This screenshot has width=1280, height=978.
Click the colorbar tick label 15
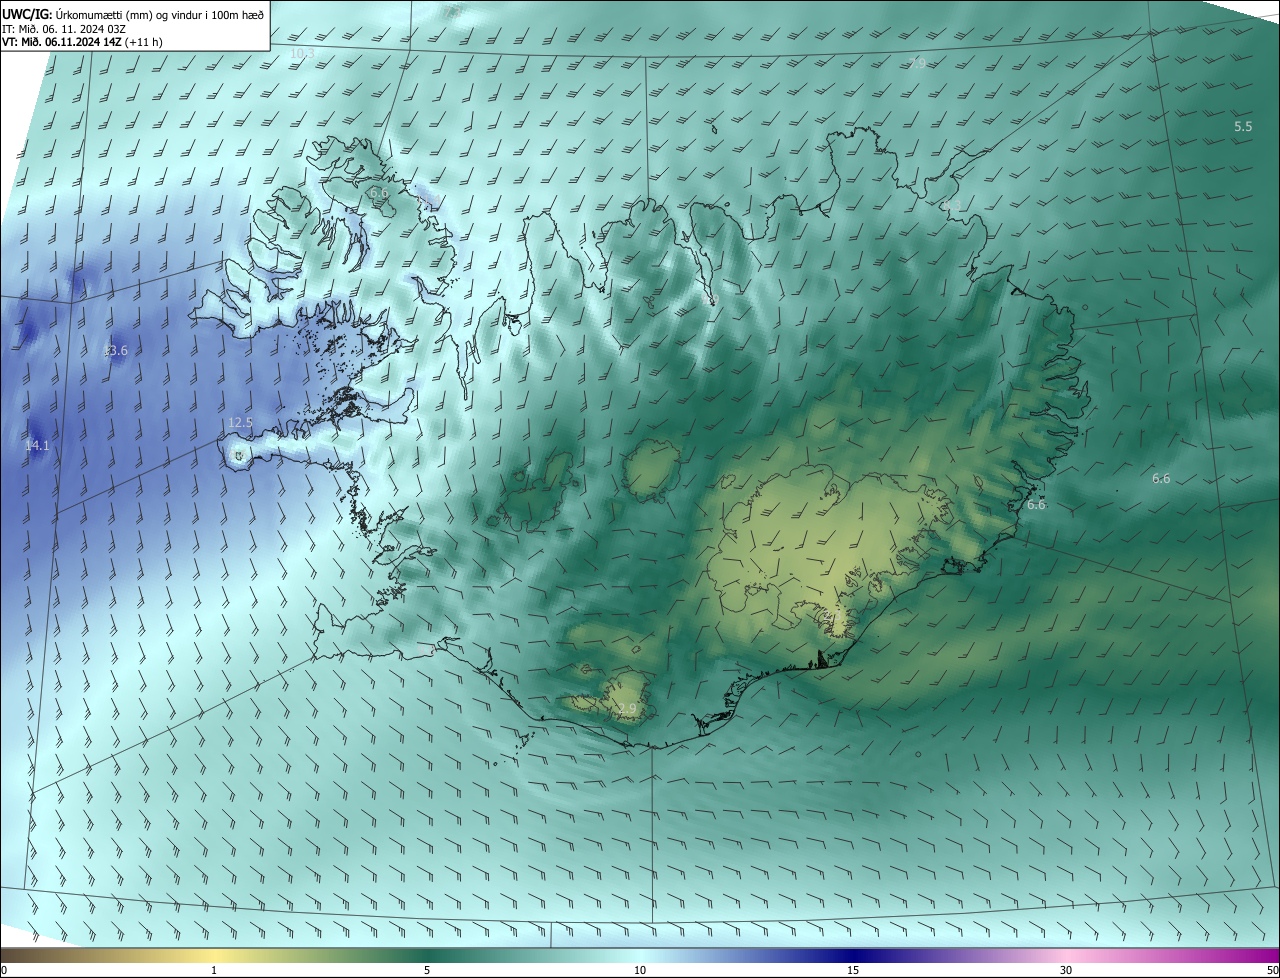853,971
